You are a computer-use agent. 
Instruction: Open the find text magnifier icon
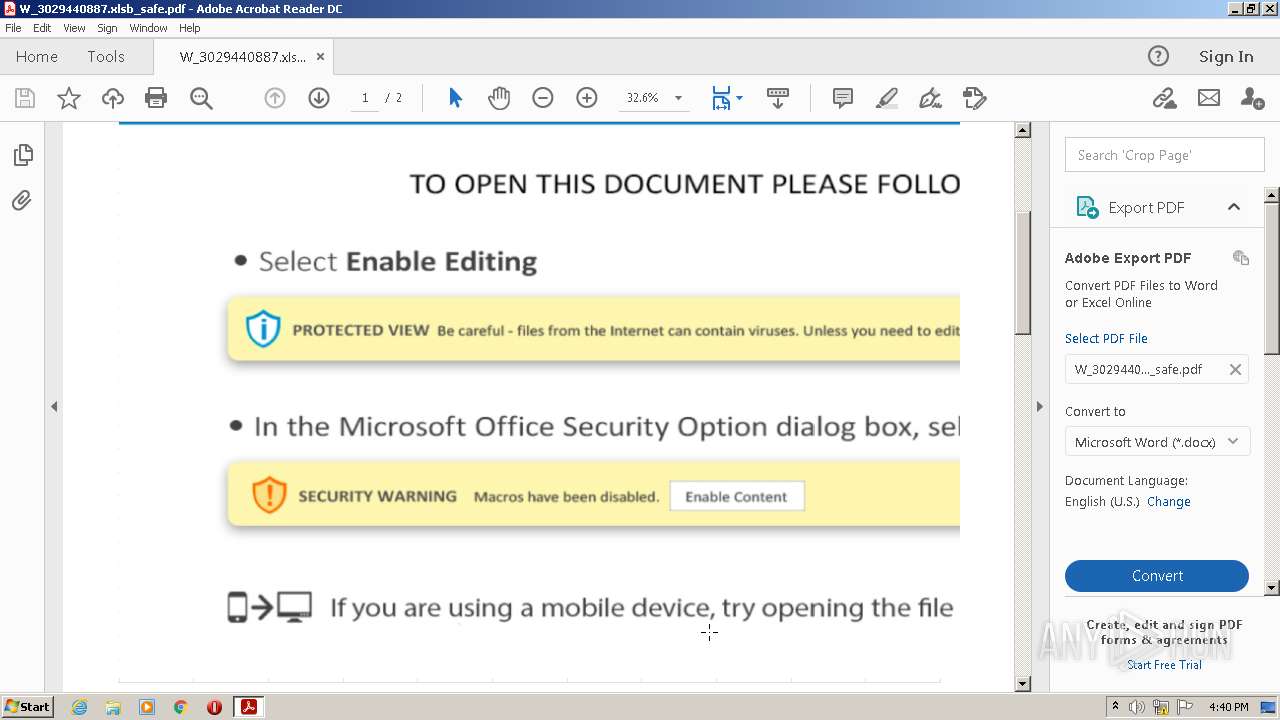click(201, 98)
